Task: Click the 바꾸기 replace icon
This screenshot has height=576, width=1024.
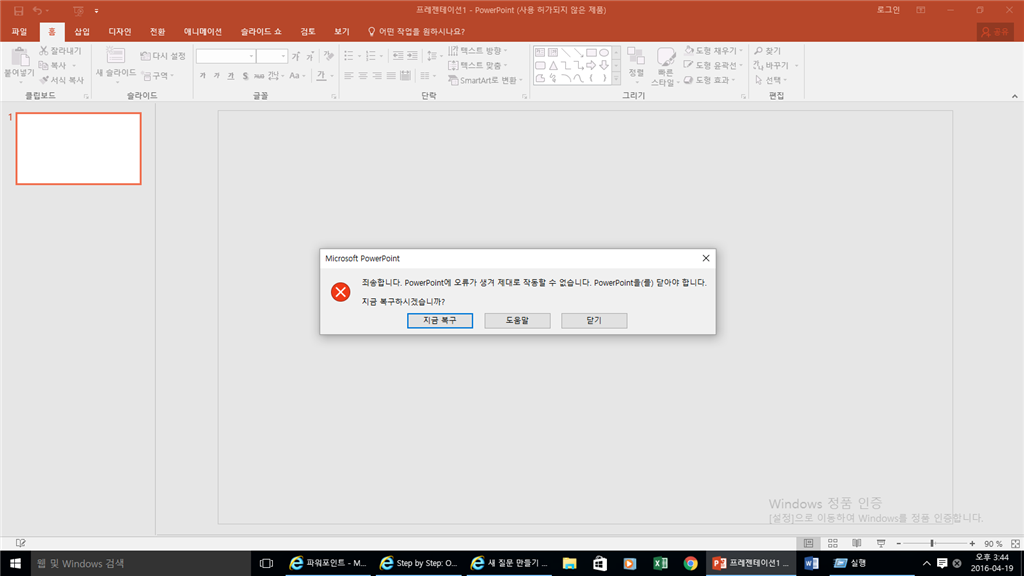Action: click(758, 65)
